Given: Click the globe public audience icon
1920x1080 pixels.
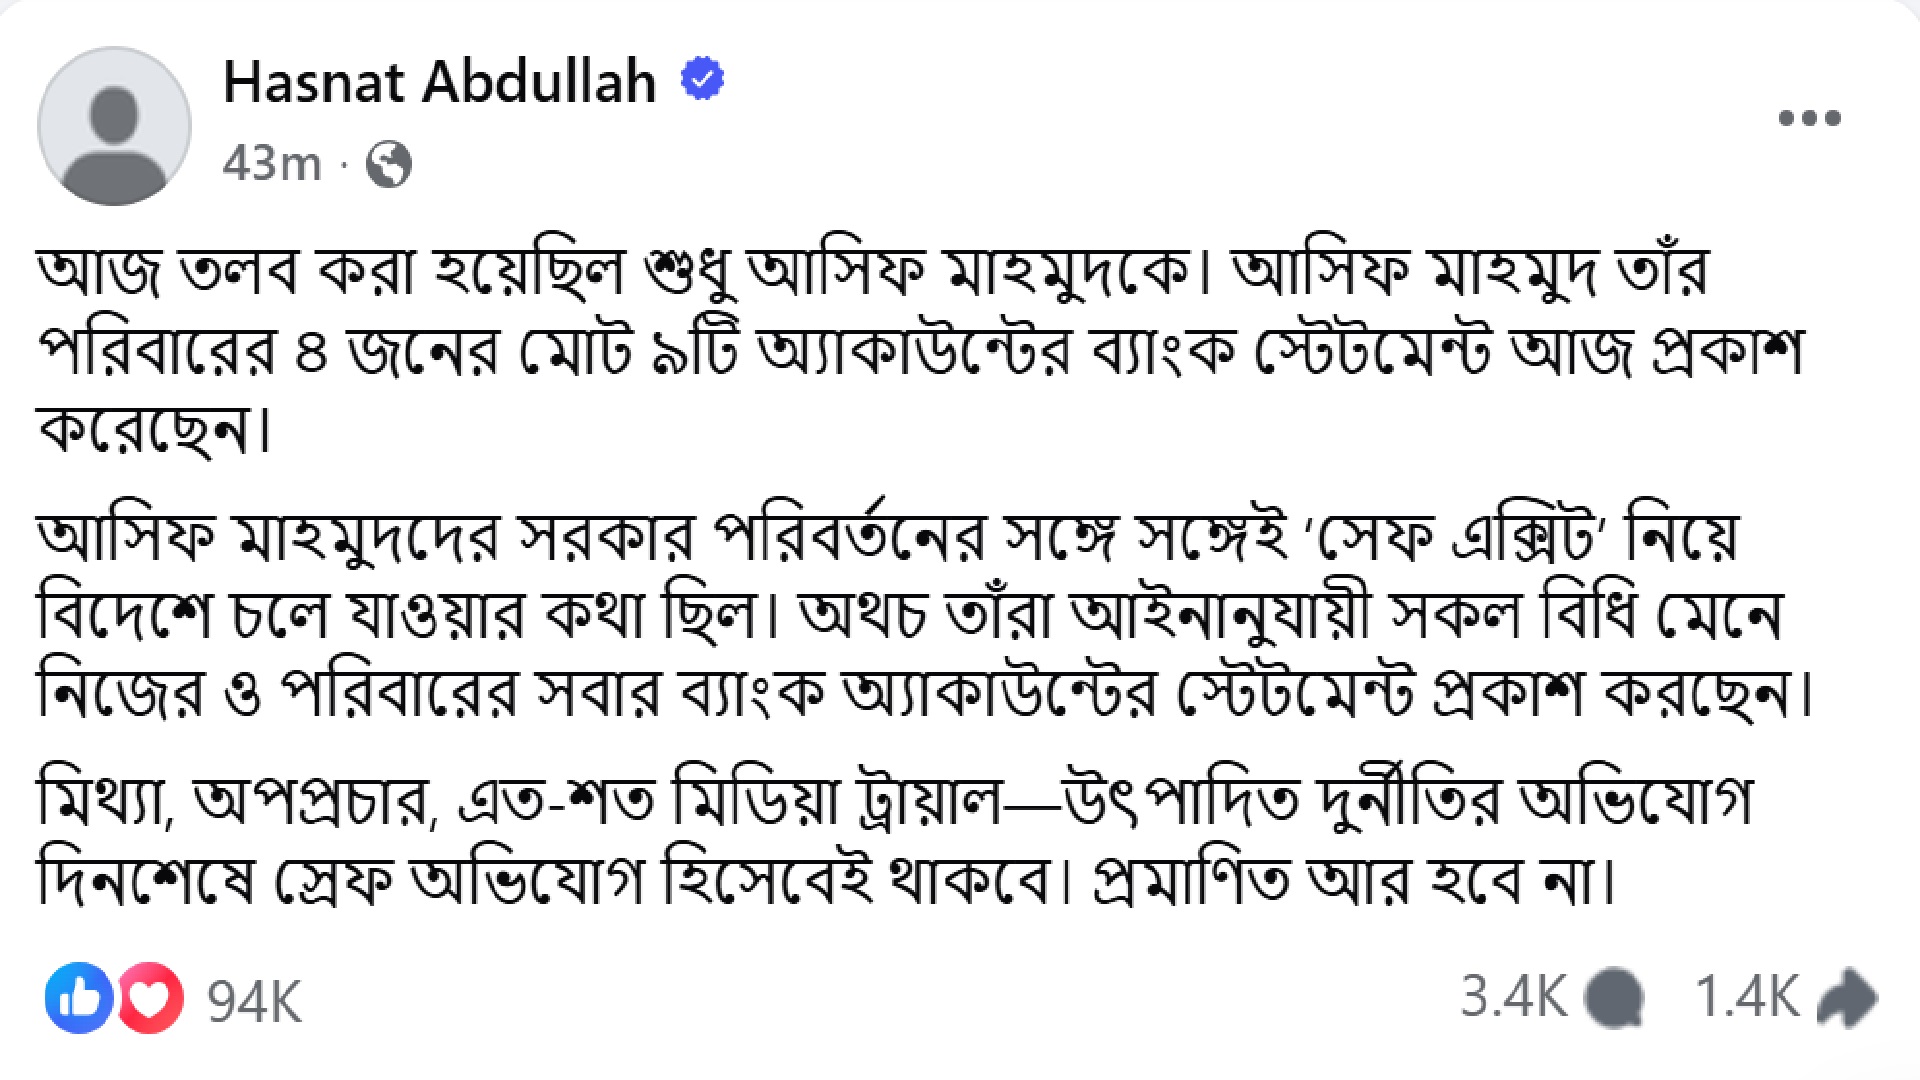Looking at the screenshot, I should click(388, 164).
